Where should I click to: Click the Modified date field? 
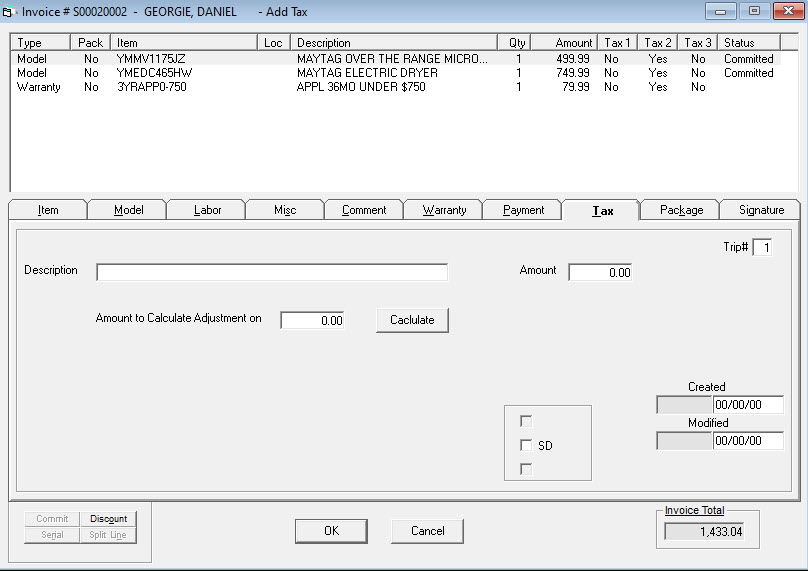[x=748, y=441]
